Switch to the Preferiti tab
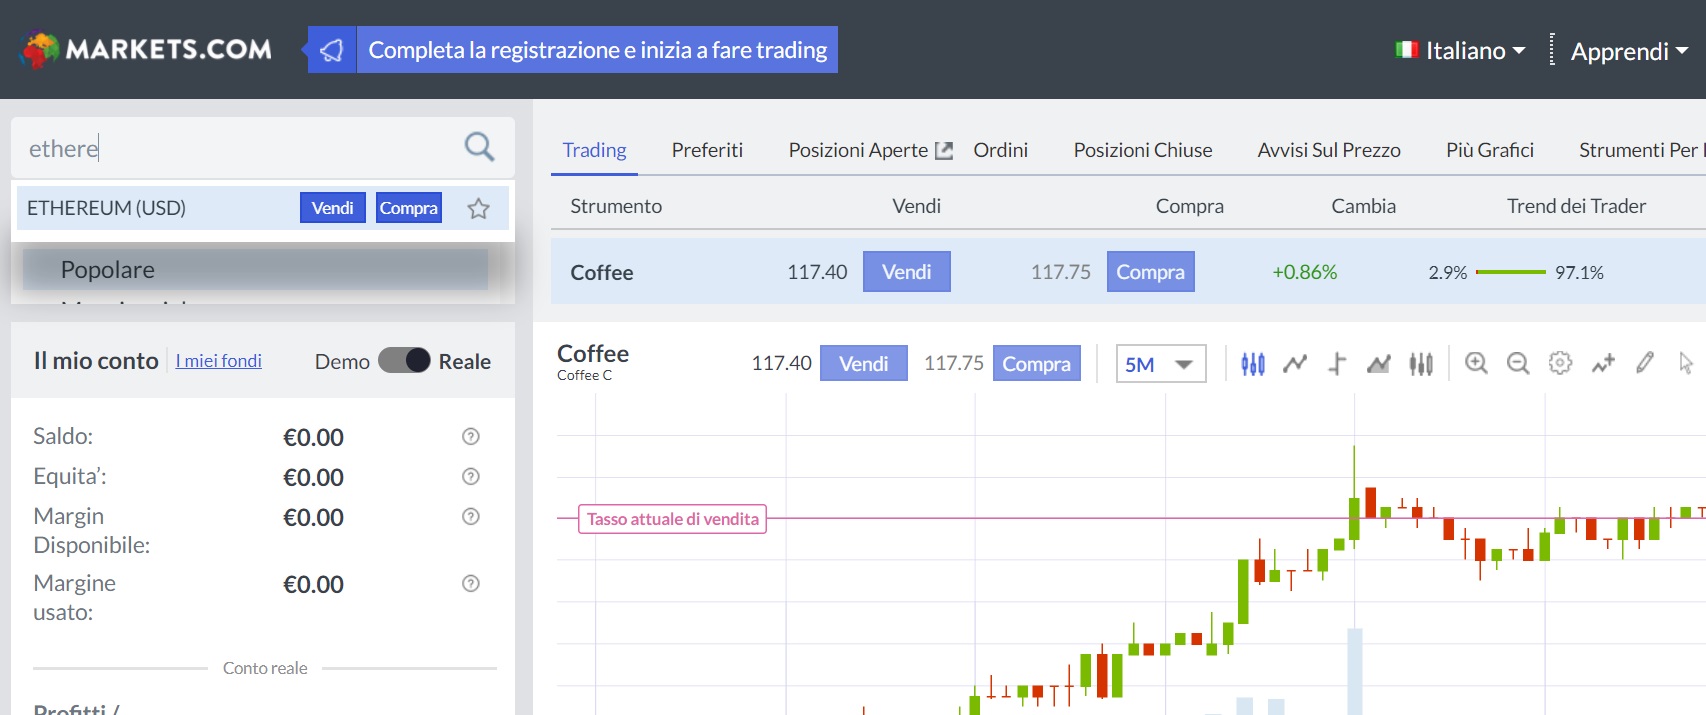 (x=707, y=150)
